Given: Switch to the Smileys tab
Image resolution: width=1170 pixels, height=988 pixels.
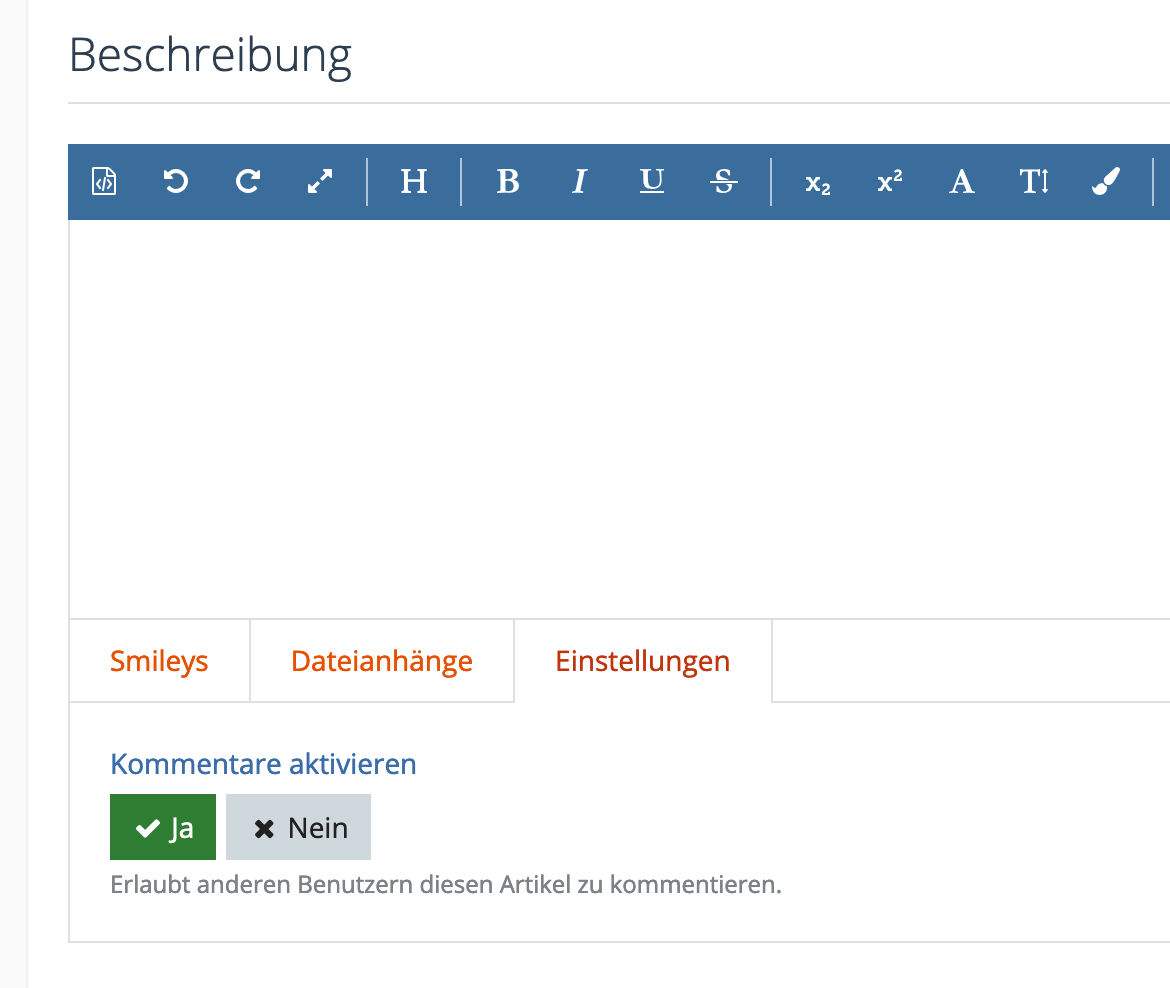Looking at the screenshot, I should 159,661.
